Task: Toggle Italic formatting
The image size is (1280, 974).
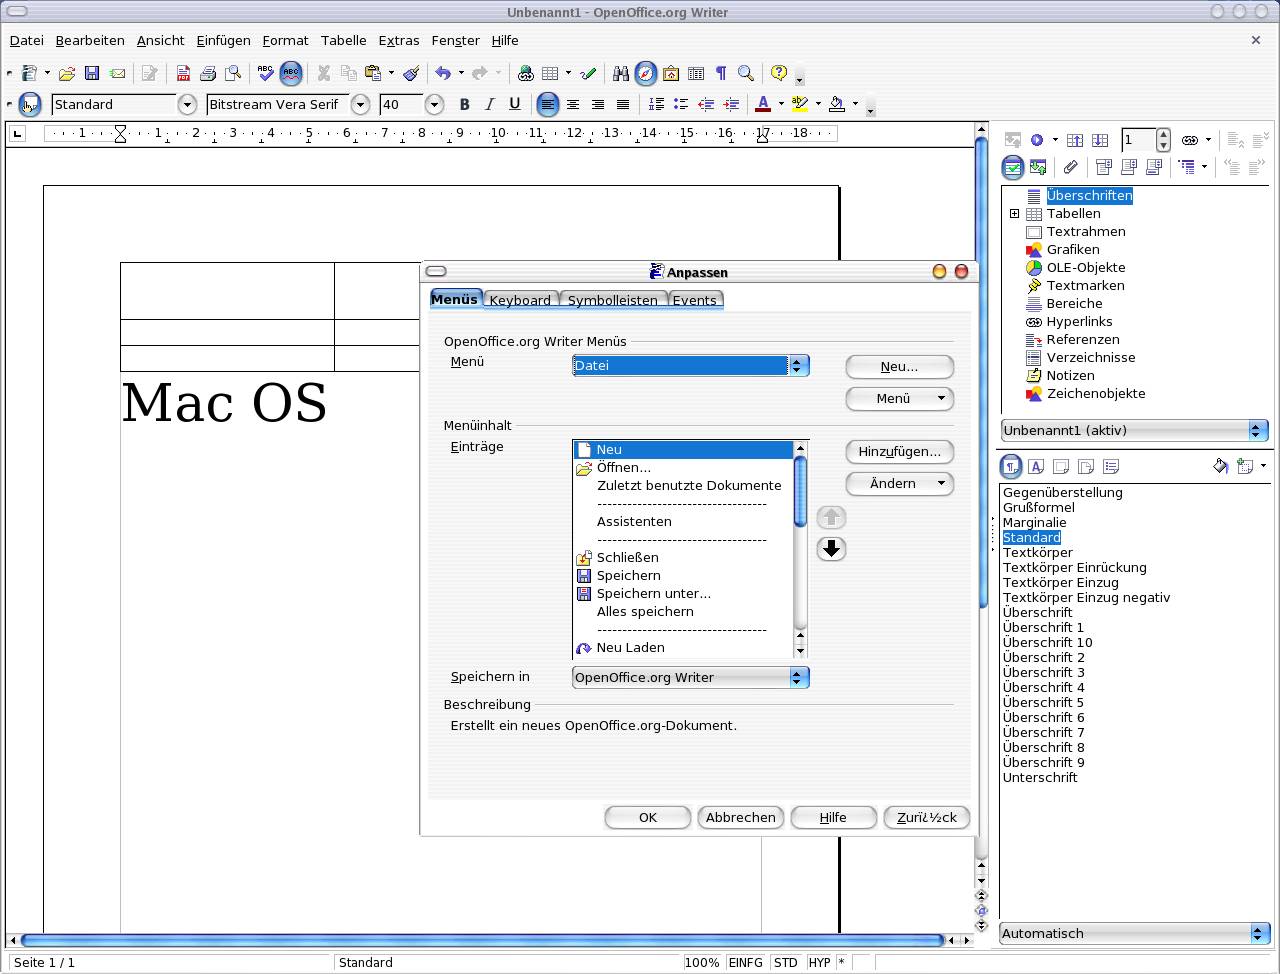Action: pyautogui.click(x=489, y=104)
